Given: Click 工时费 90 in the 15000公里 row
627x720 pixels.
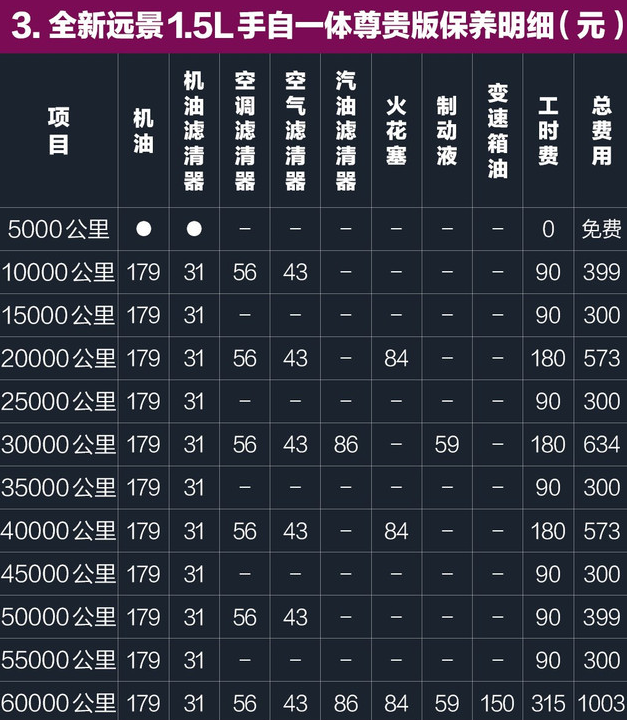Looking at the screenshot, I should coord(548,315).
